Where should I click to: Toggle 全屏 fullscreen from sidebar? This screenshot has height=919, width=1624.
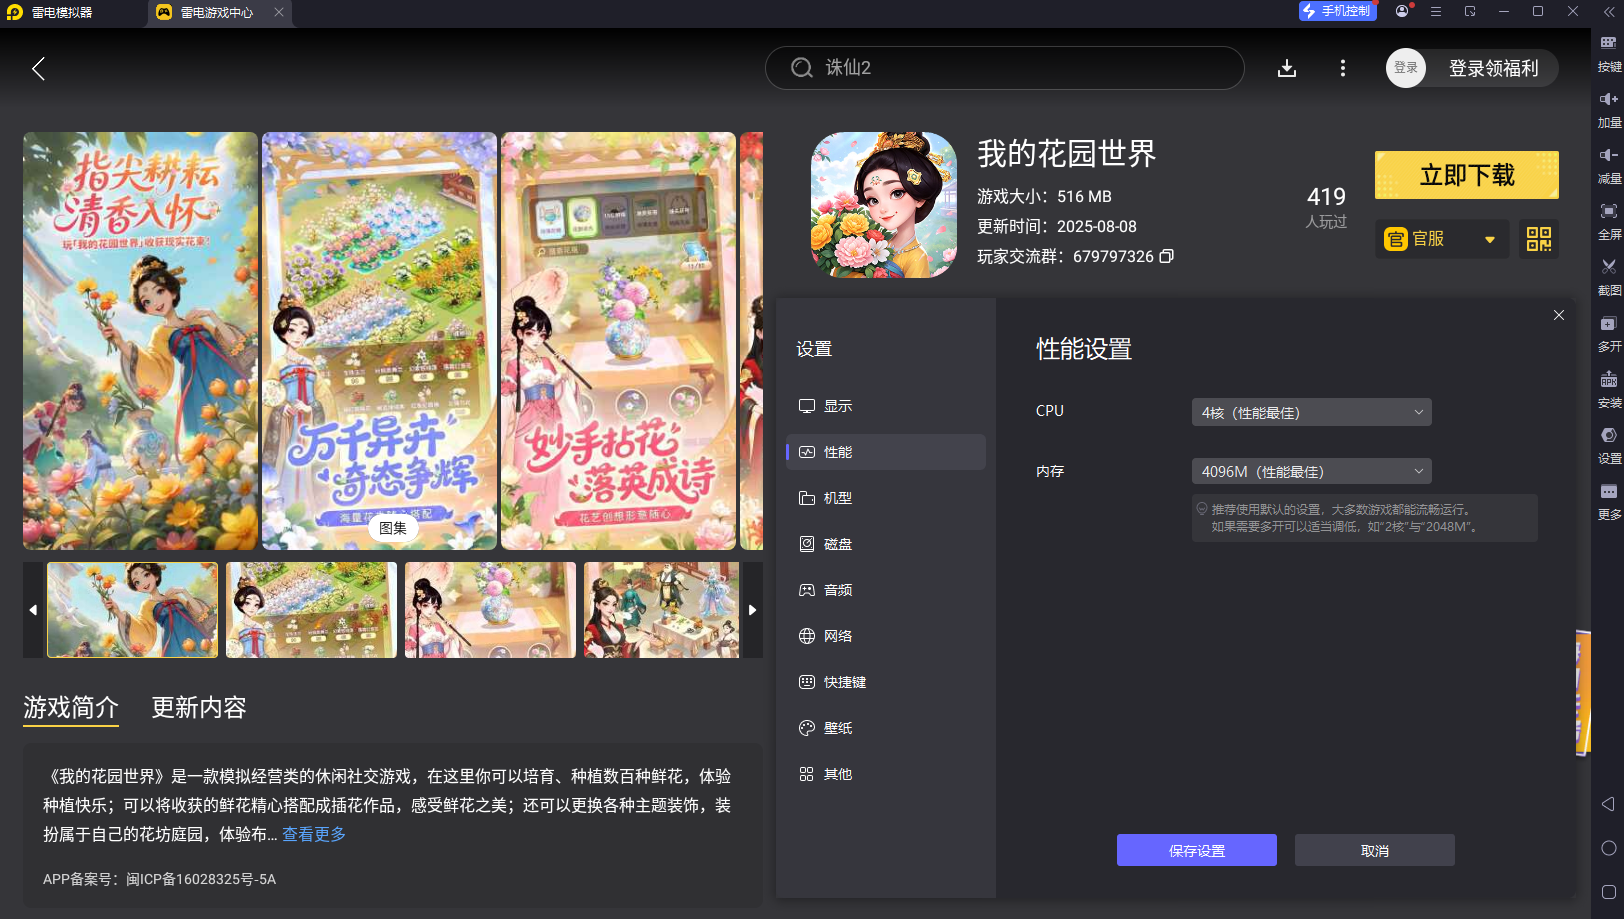point(1609,222)
